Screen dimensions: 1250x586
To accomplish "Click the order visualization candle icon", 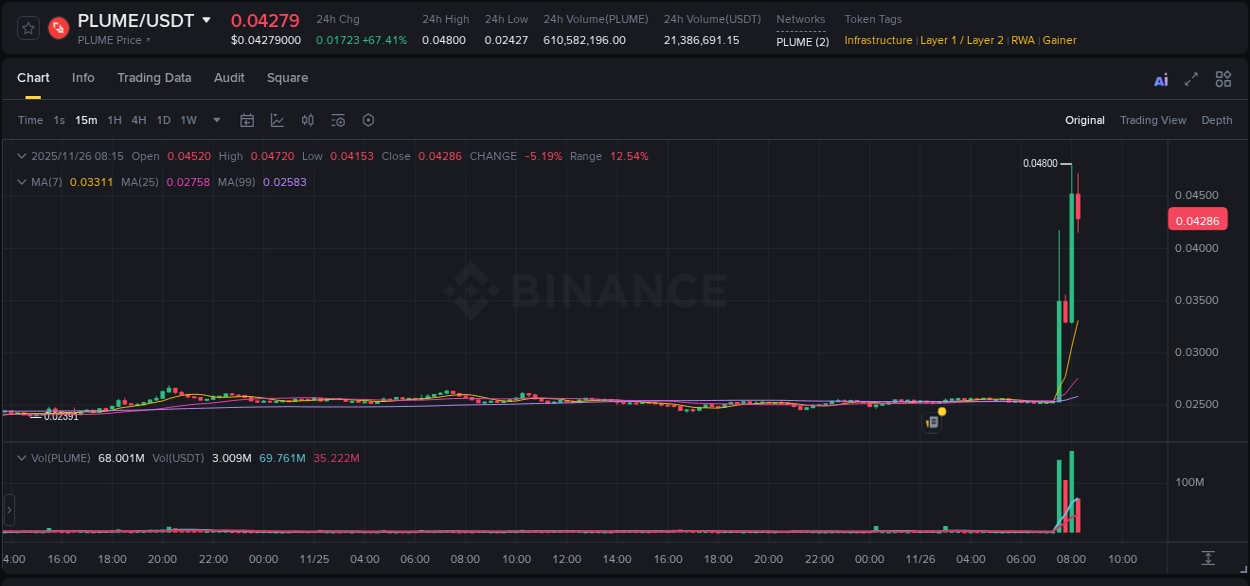I will pyautogui.click(x=308, y=120).
